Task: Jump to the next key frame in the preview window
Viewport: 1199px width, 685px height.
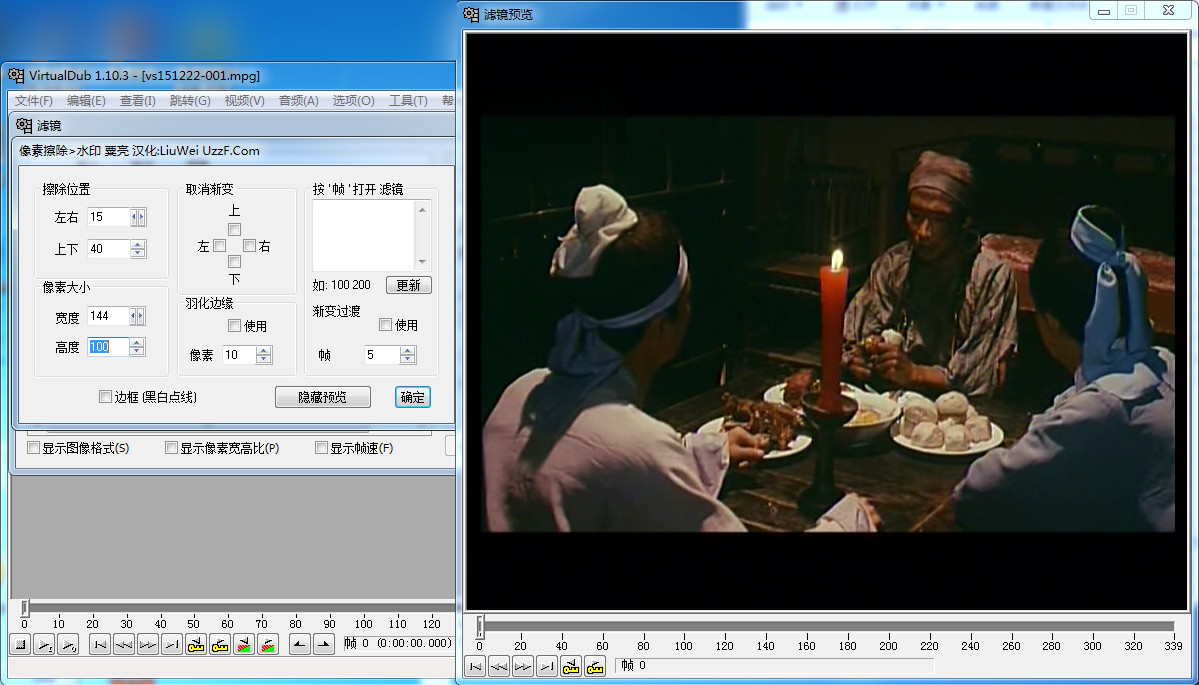Action: (595, 666)
